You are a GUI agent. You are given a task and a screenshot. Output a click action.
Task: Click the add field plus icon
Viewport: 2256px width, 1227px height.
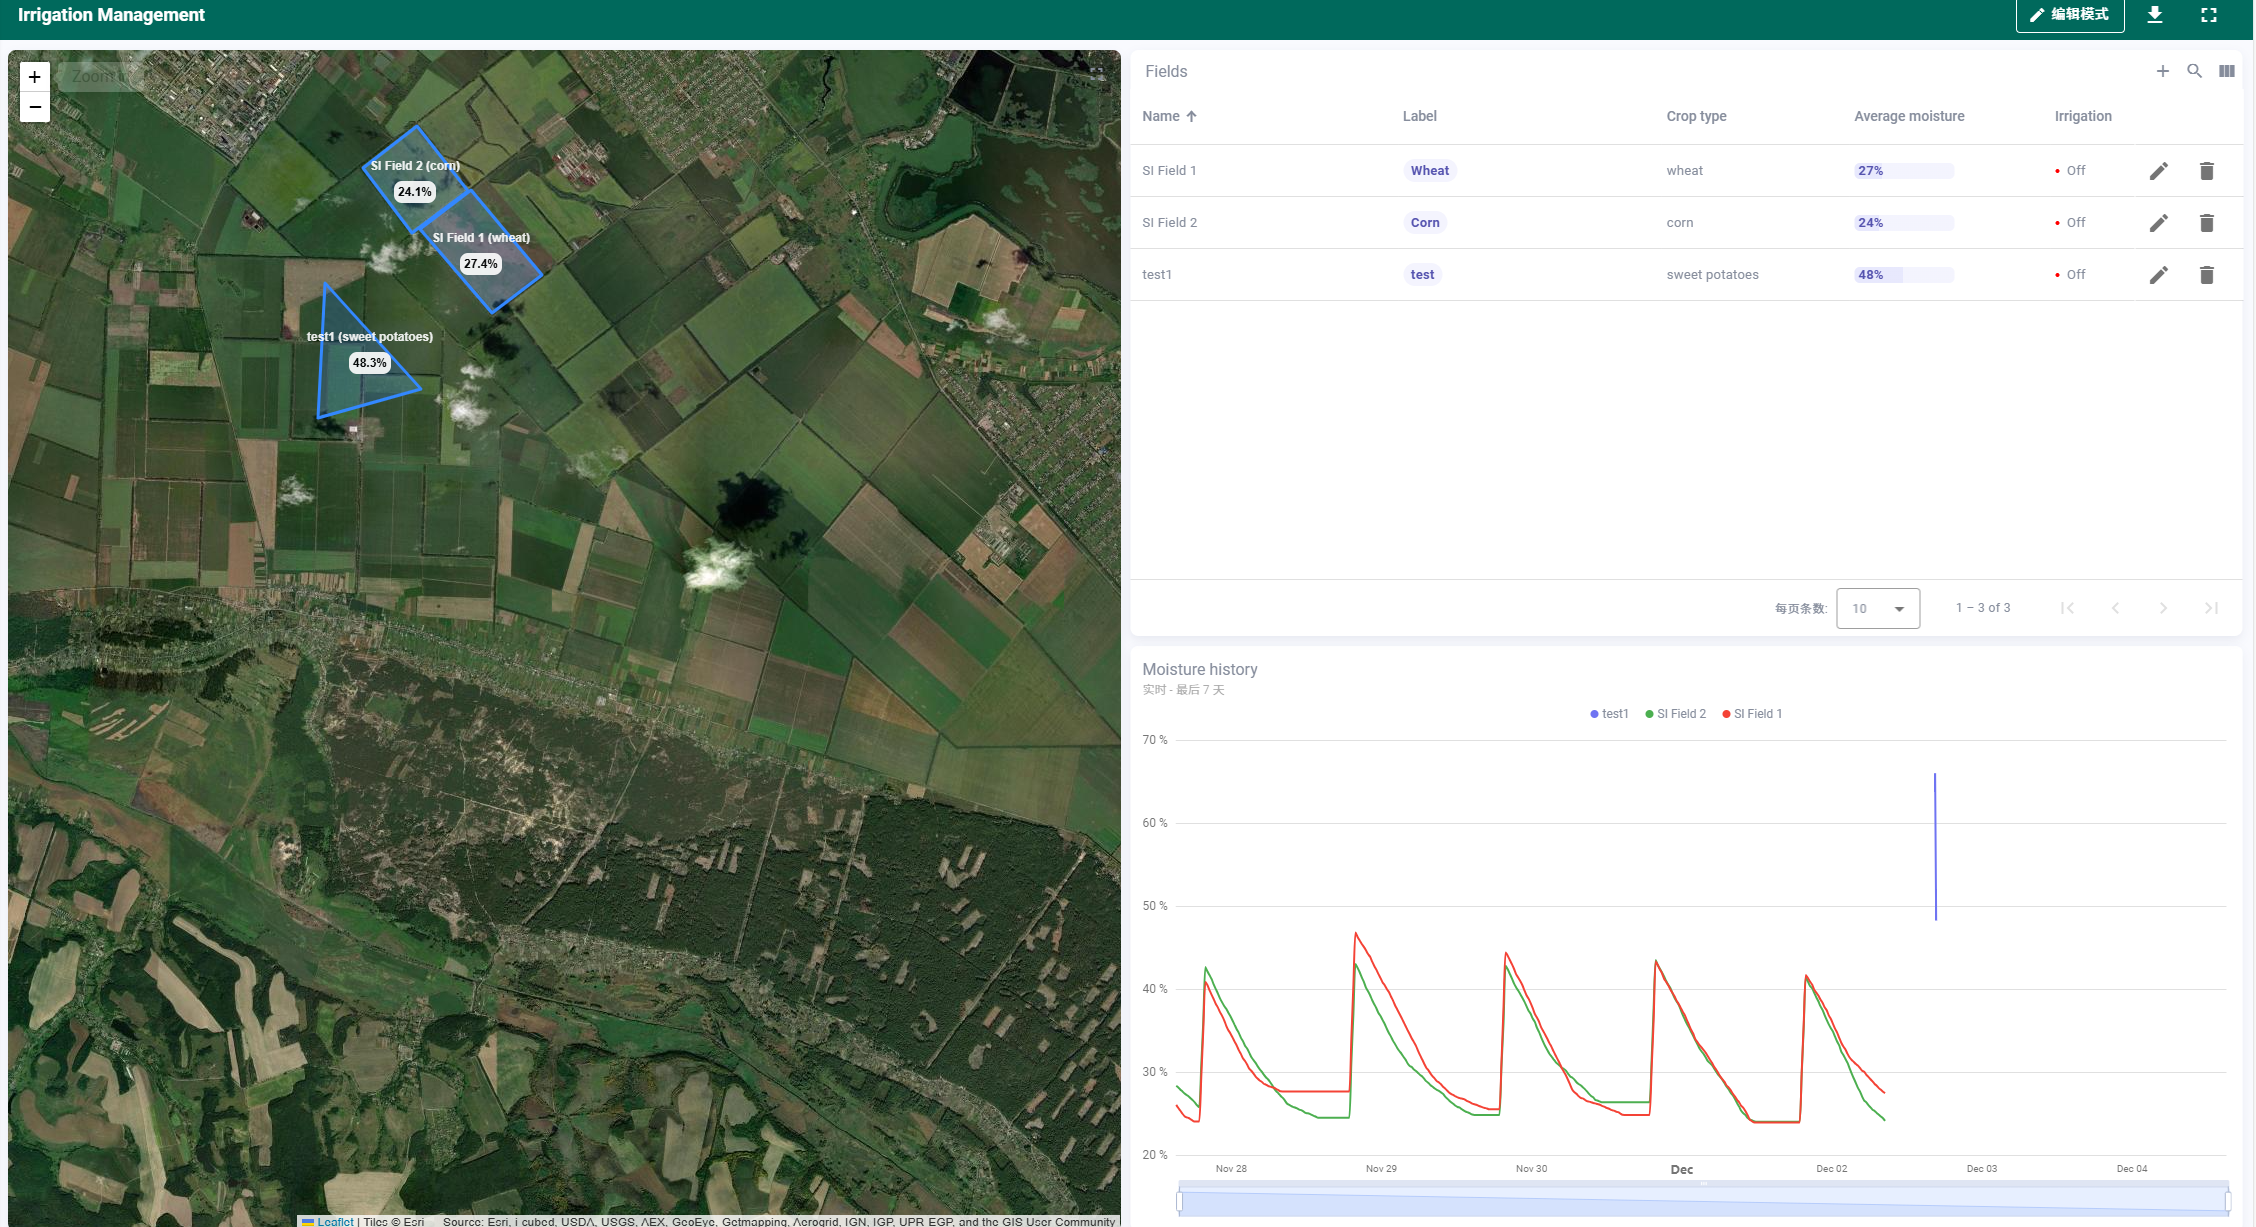pos(2162,71)
